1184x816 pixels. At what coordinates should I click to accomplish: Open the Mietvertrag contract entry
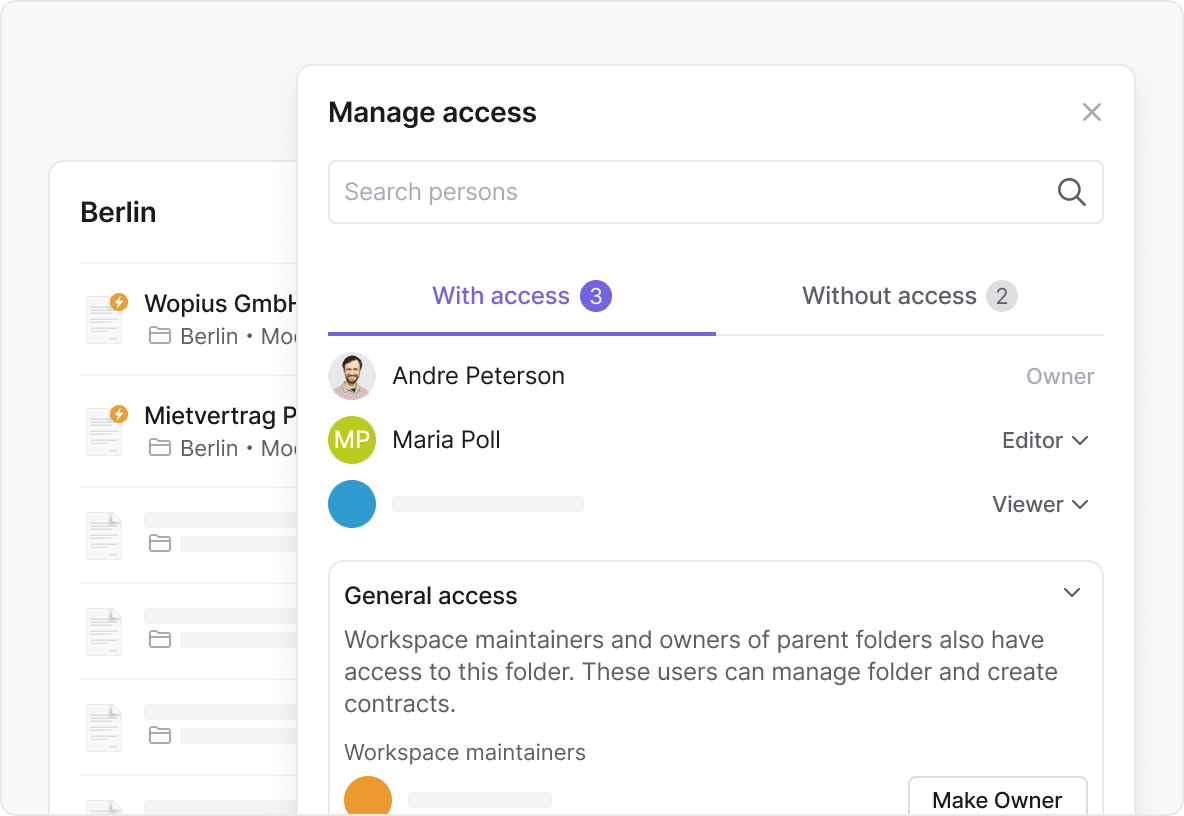click(x=220, y=416)
